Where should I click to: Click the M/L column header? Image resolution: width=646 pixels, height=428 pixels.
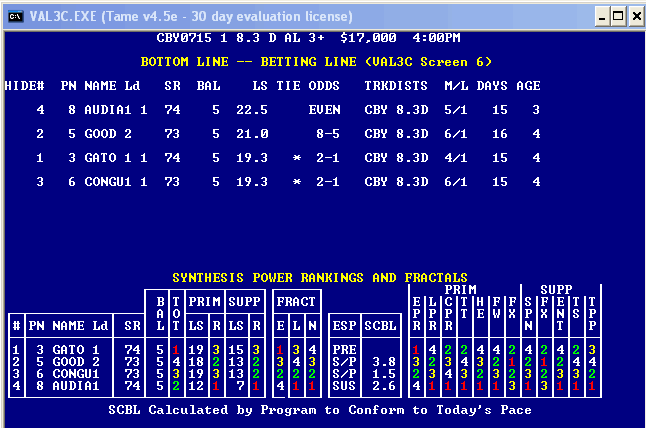coord(456,86)
